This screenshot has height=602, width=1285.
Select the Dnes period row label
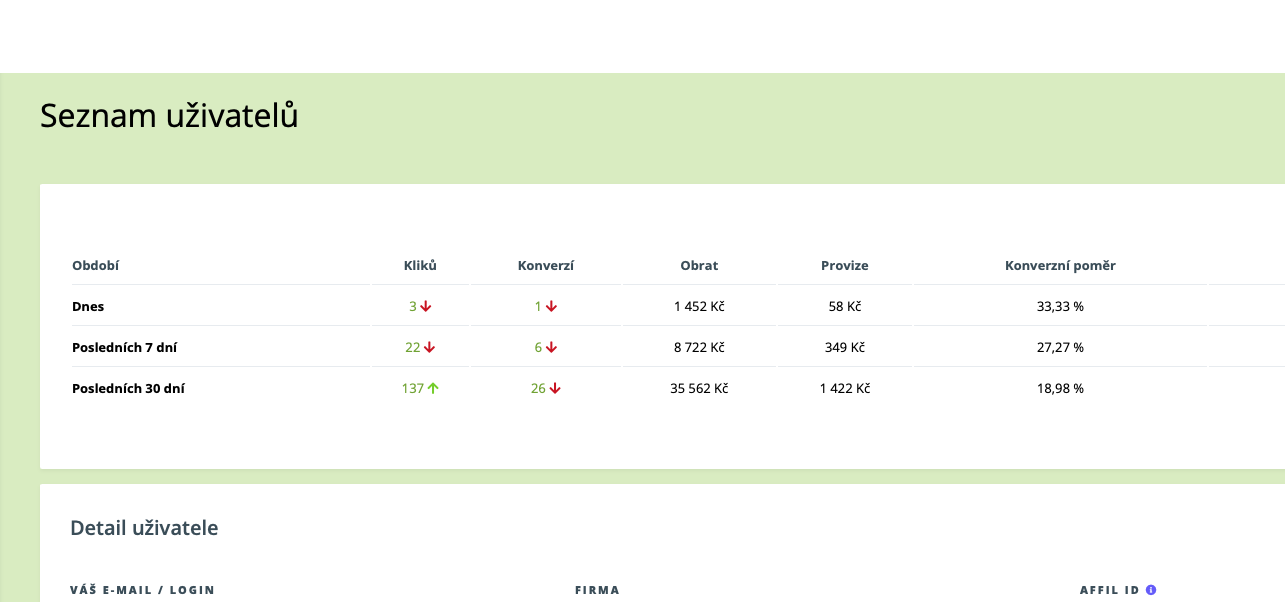(88, 306)
